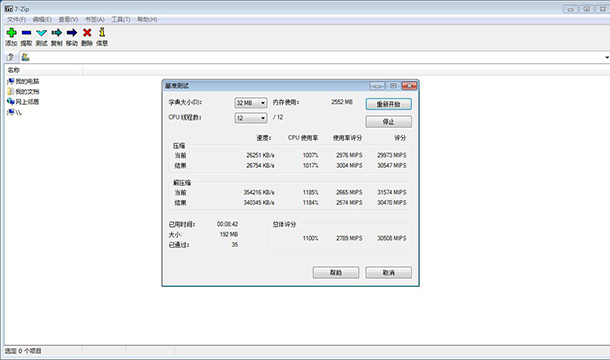Click the Move arrow toolbar icon
610x360 pixels.
[72, 33]
